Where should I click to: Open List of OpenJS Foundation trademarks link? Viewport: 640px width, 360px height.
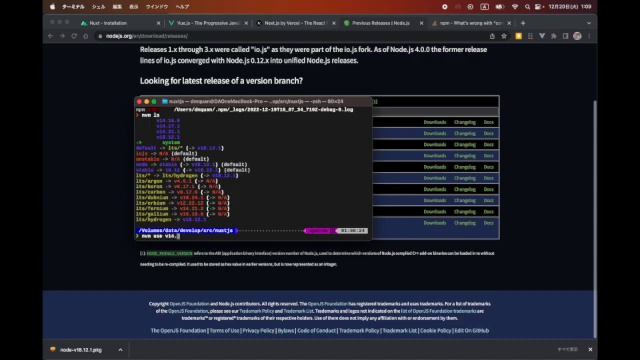pyautogui.click(x=438, y=311)
